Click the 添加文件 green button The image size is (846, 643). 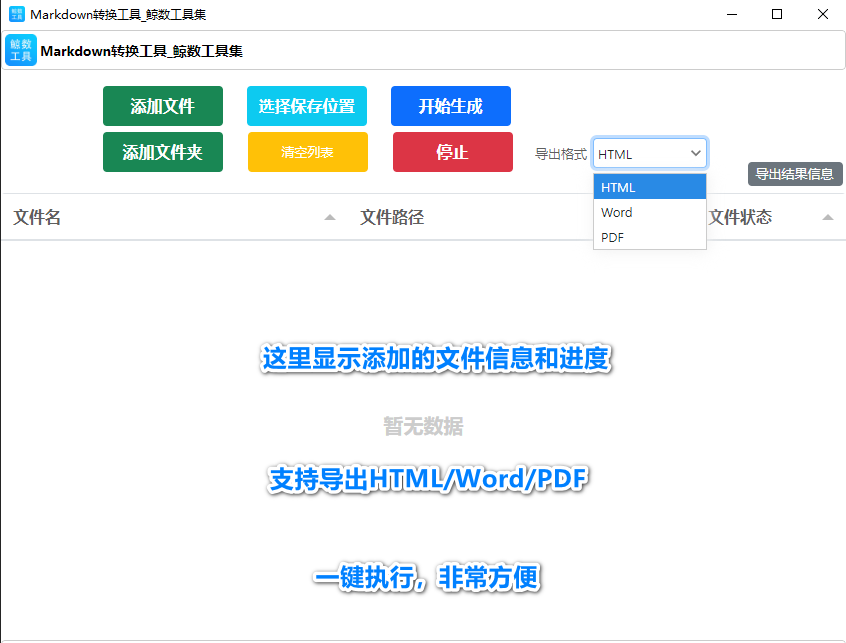click(162, 106)
